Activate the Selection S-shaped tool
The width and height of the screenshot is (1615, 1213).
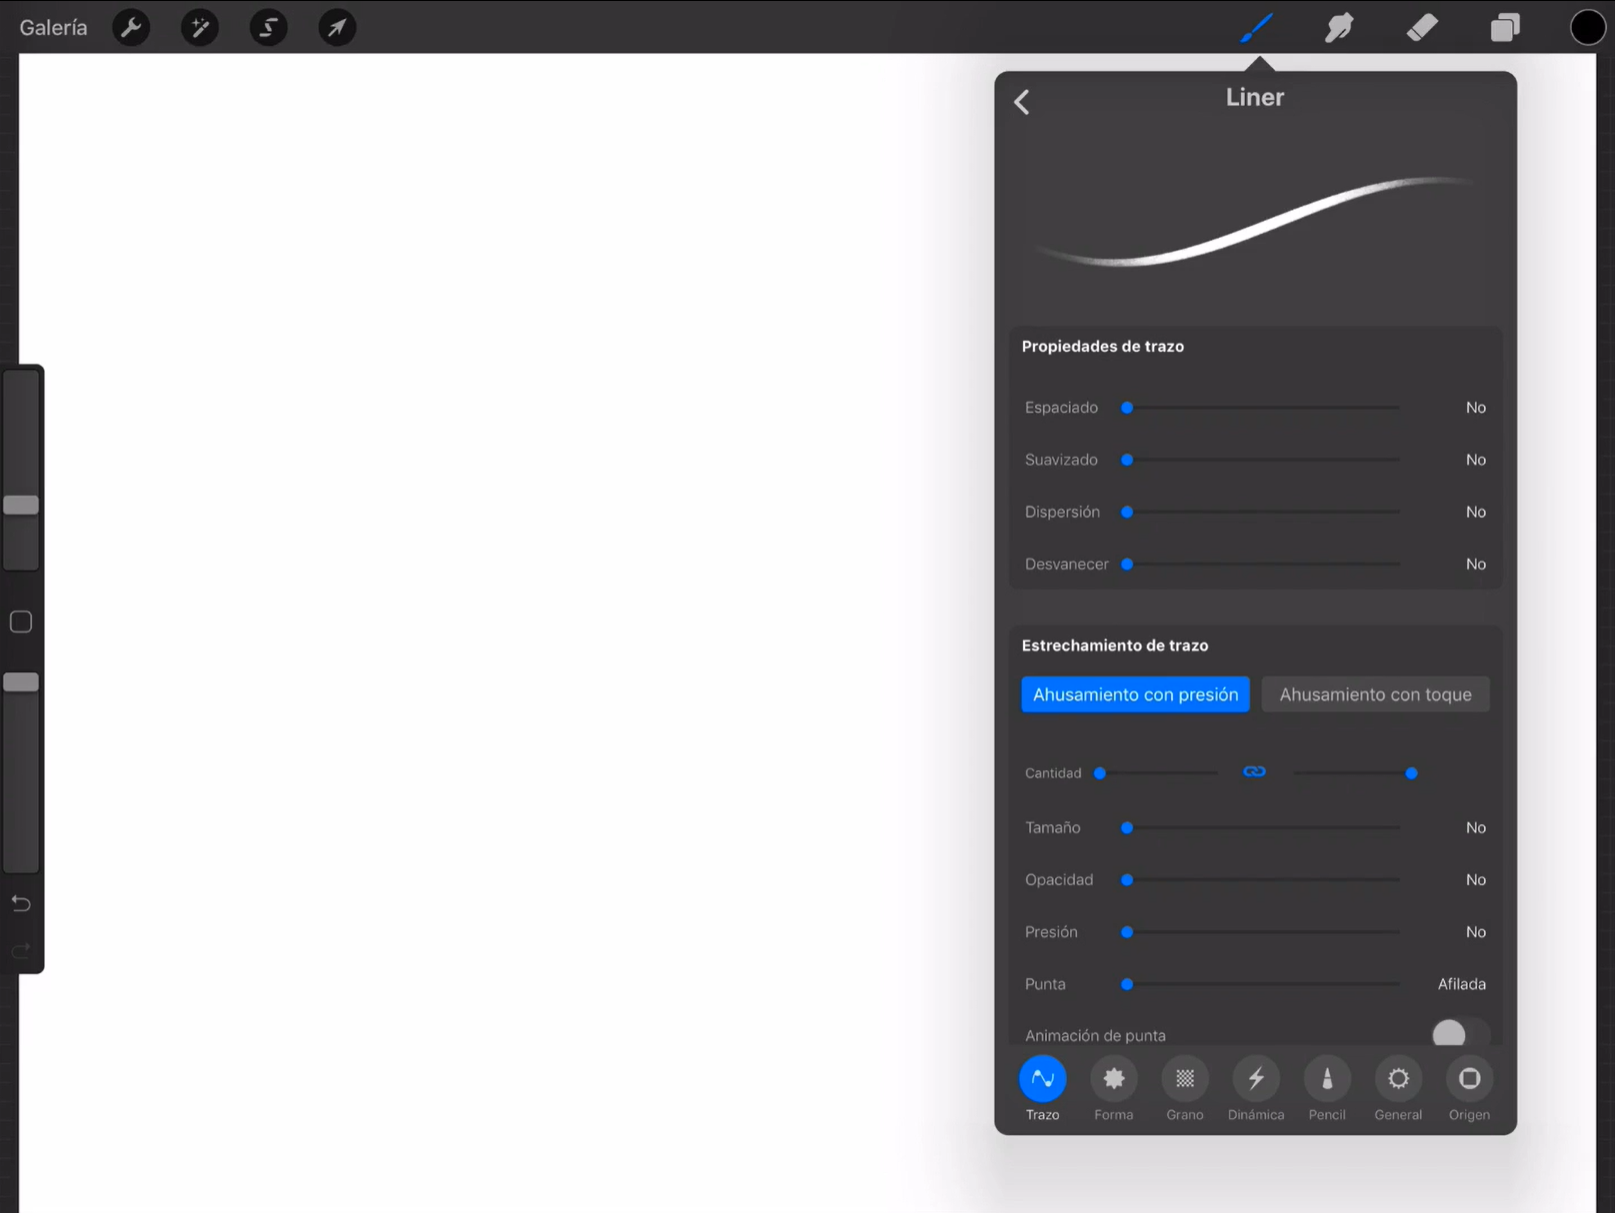pyautogui.click(x=268, y=27)
